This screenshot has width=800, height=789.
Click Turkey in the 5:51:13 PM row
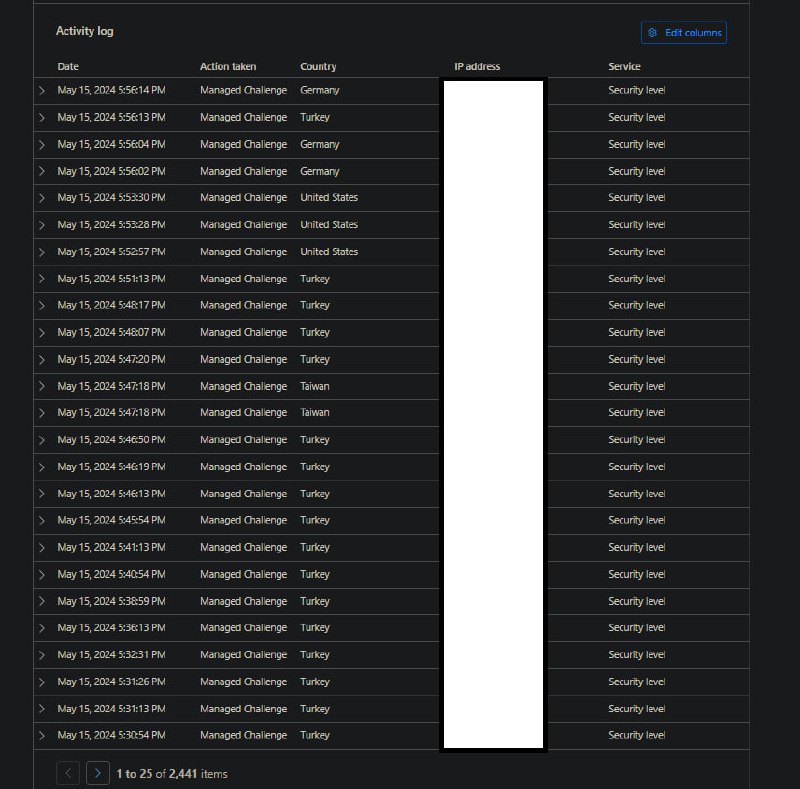pyautogui.click(x=315, y=279)
